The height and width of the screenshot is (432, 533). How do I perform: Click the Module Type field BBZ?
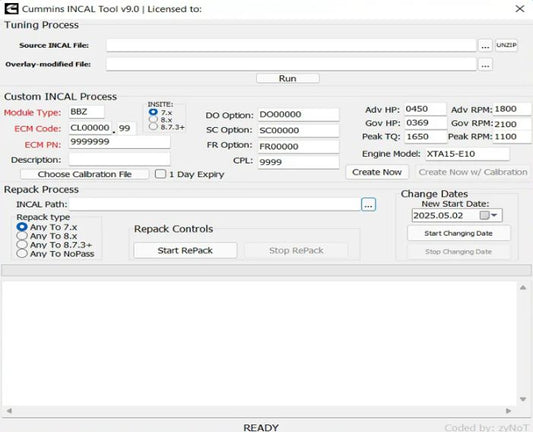tap(86, 112)
